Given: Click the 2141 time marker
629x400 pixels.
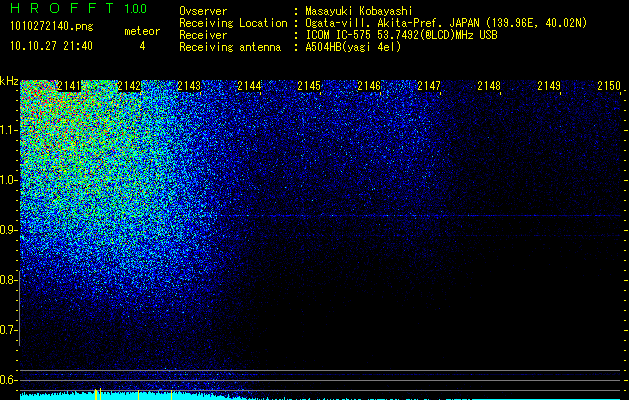Looking at the screenshot, I should [x=69, y=86].
